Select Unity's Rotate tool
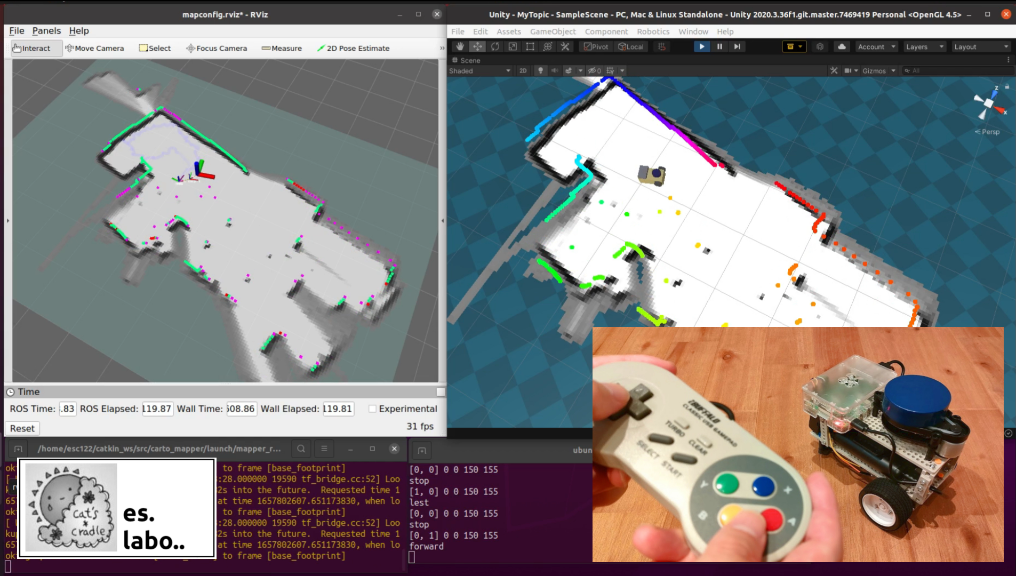1024x576 pixels. [495, 46]
